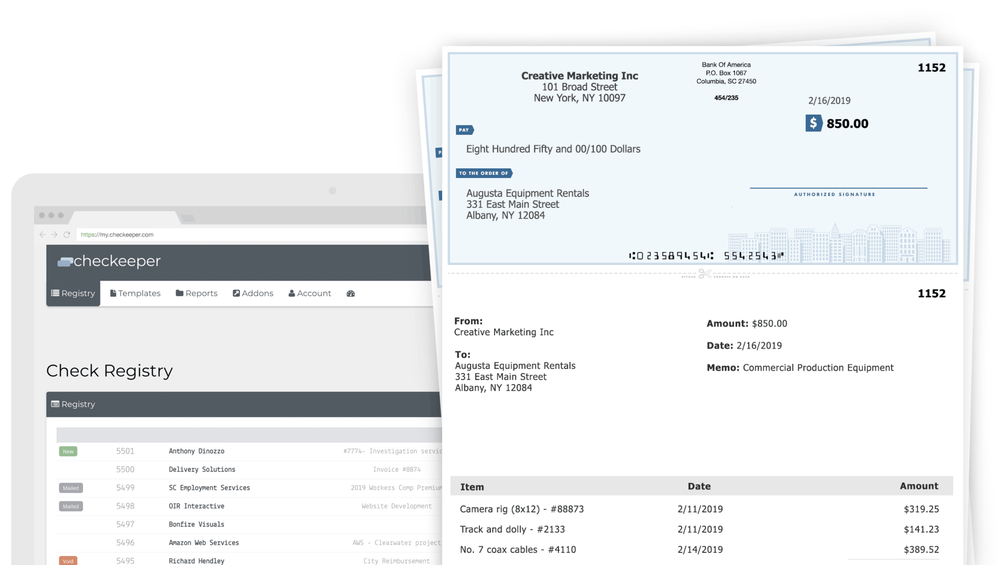This screenshot has width=1000, height=565.
Task: Select the Anthony Dinozzo registry row
Action: point(249,451)
